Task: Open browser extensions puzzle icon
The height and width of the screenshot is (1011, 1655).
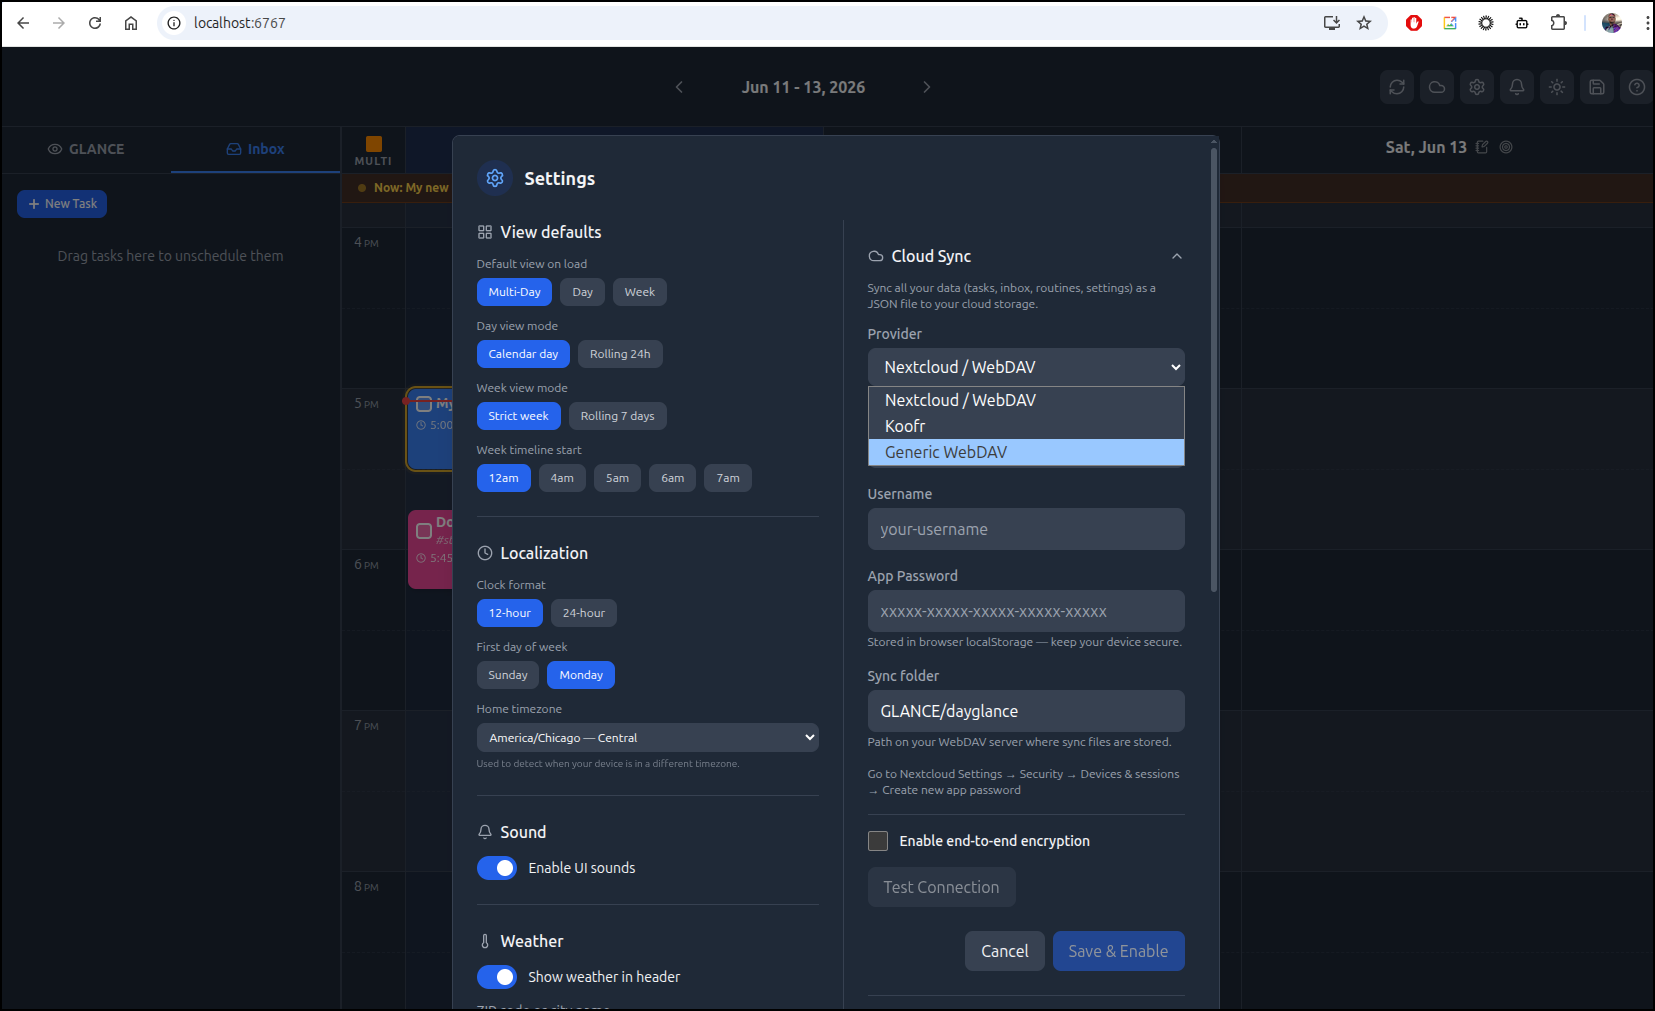Action: 1558,23
